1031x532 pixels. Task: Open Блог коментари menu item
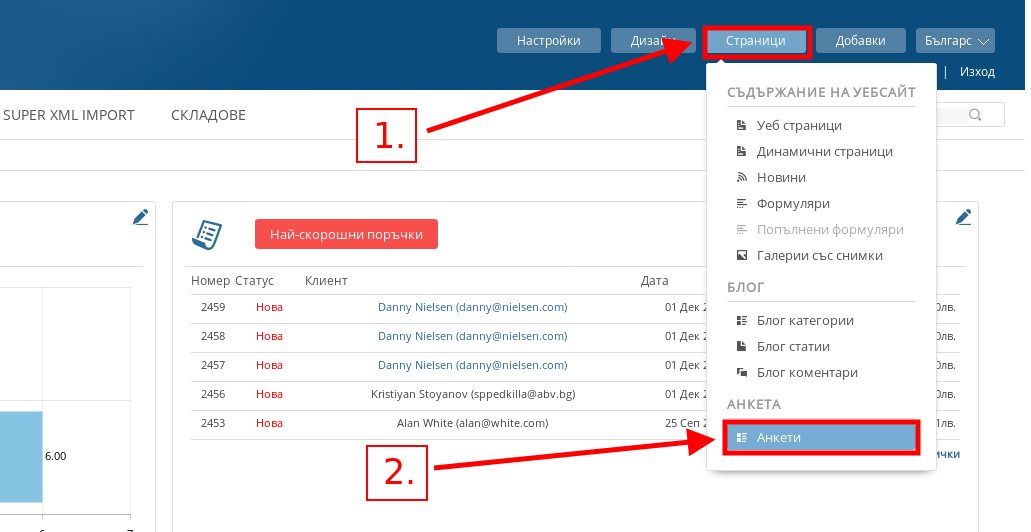[807, 373]
